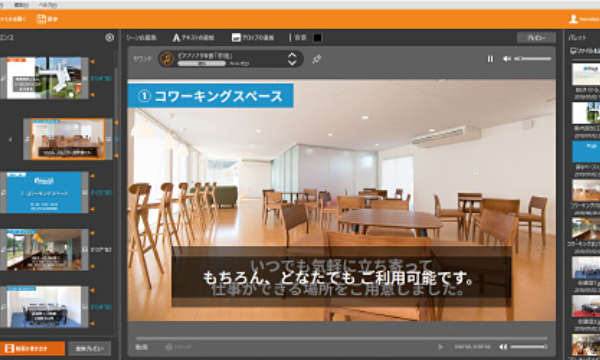Screen dimensions: 600x360
Task: Click the grey button beside export
Action: tap(90, 349)
